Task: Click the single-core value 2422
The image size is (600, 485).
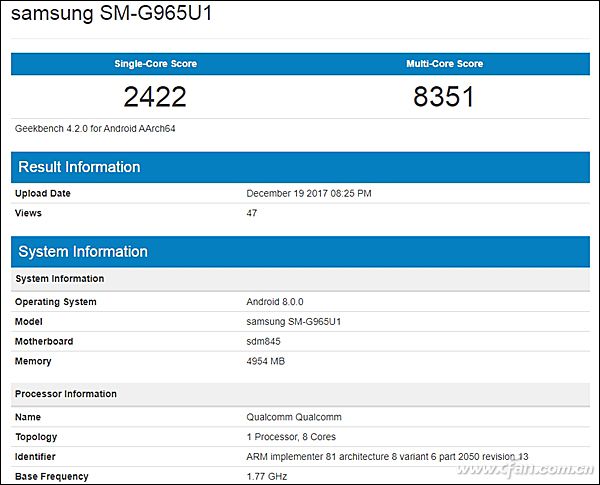Action: 155,96
